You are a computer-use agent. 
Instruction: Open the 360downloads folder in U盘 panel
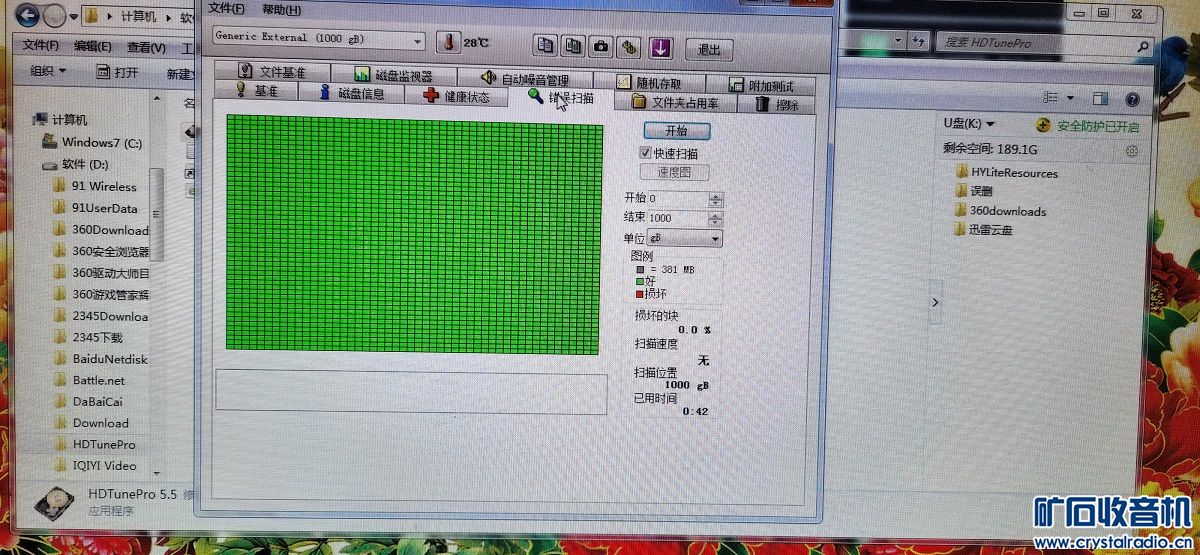(1000, 211)
